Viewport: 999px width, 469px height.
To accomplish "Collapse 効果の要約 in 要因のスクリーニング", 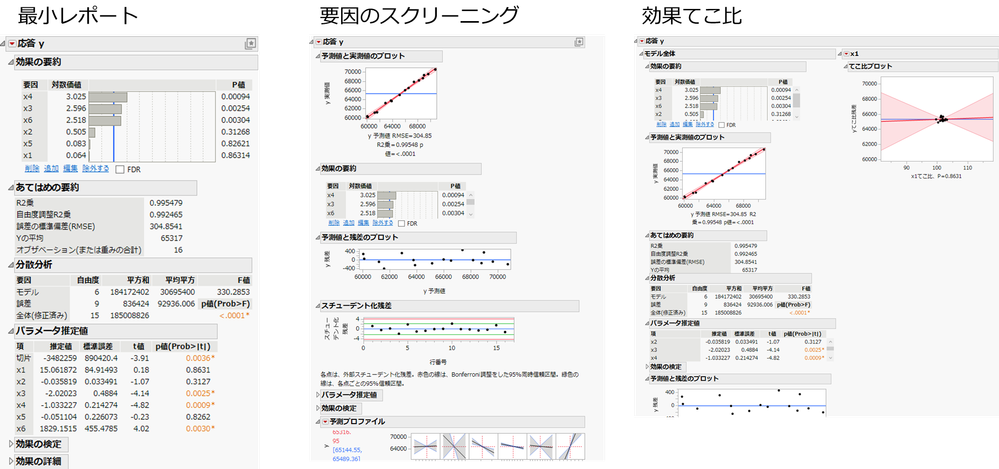I will (x=317, y=168).
